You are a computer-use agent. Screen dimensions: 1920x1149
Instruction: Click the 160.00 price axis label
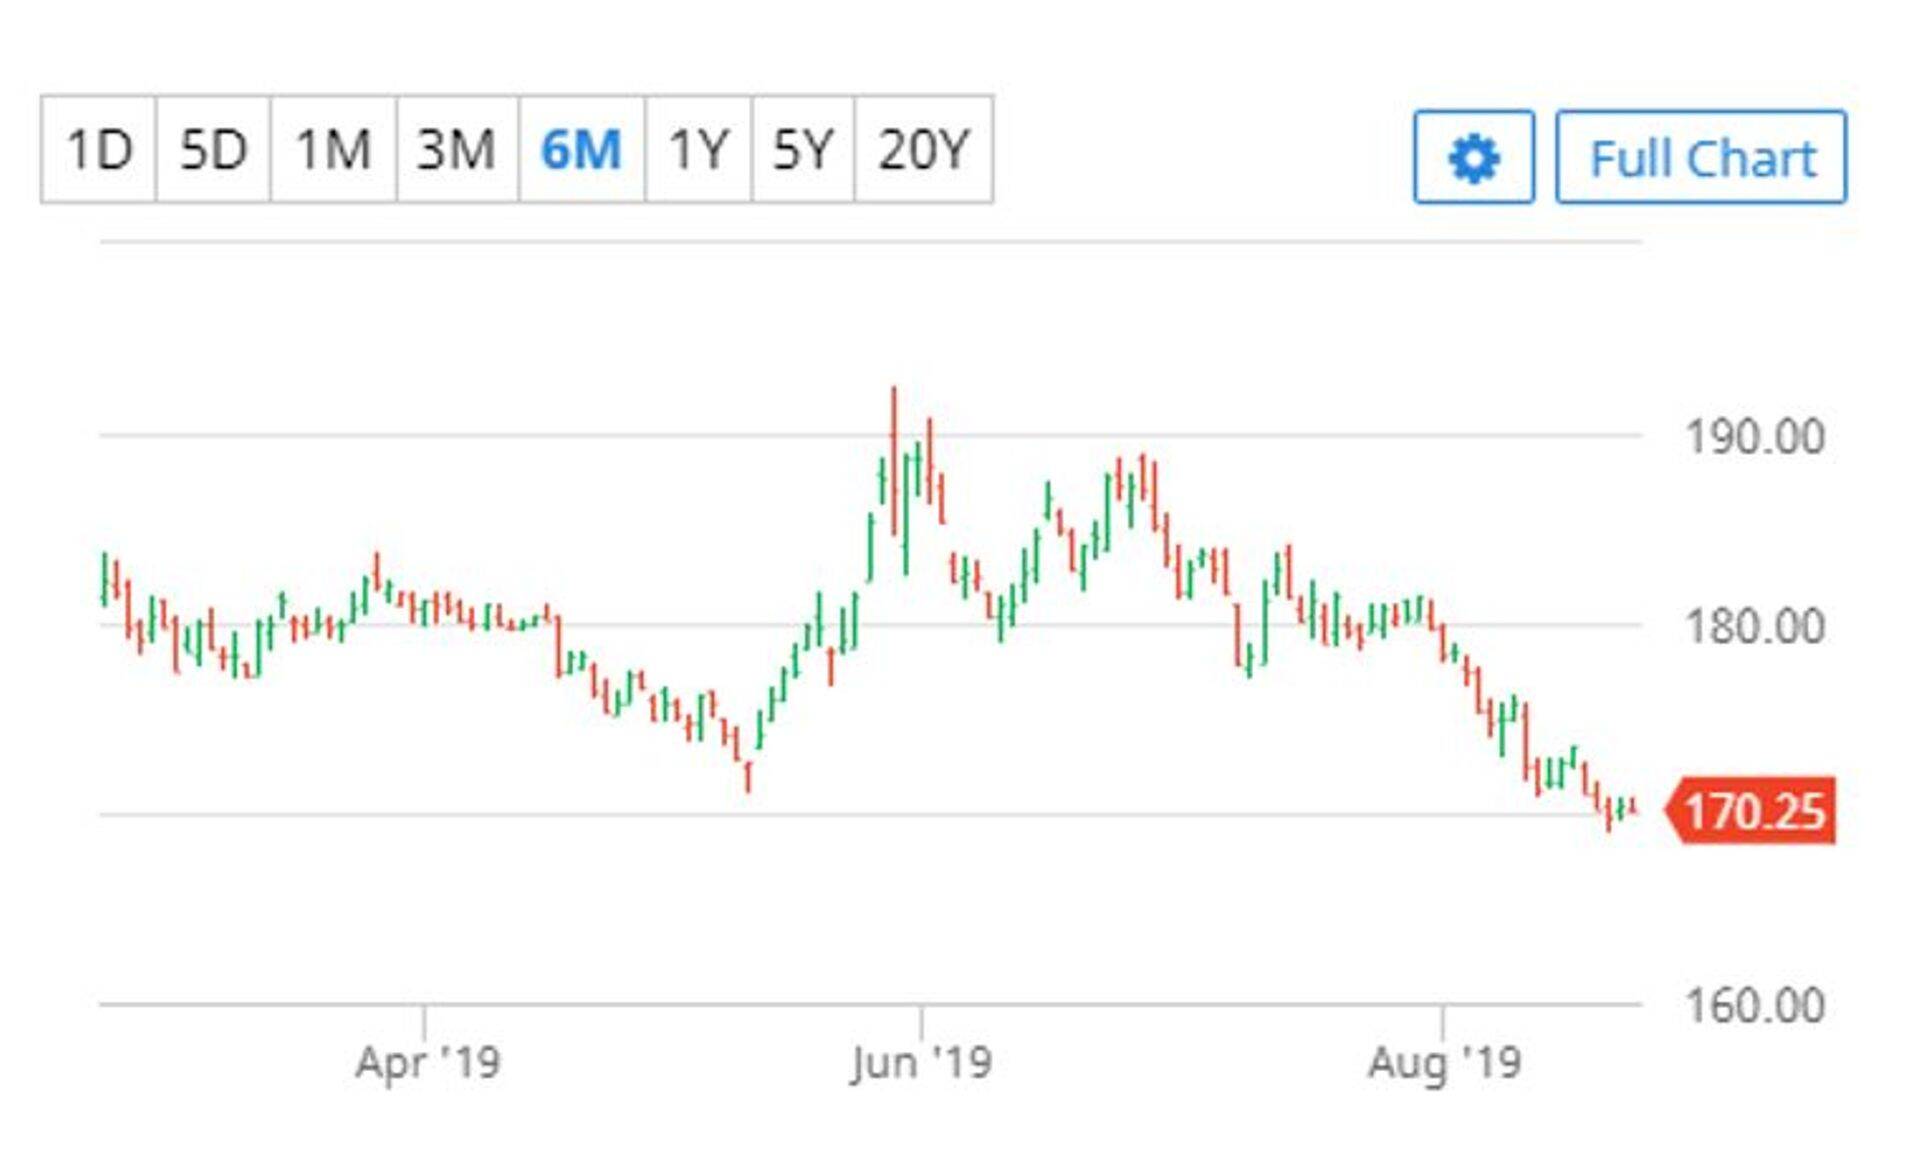click(x=1755, y=1005)
